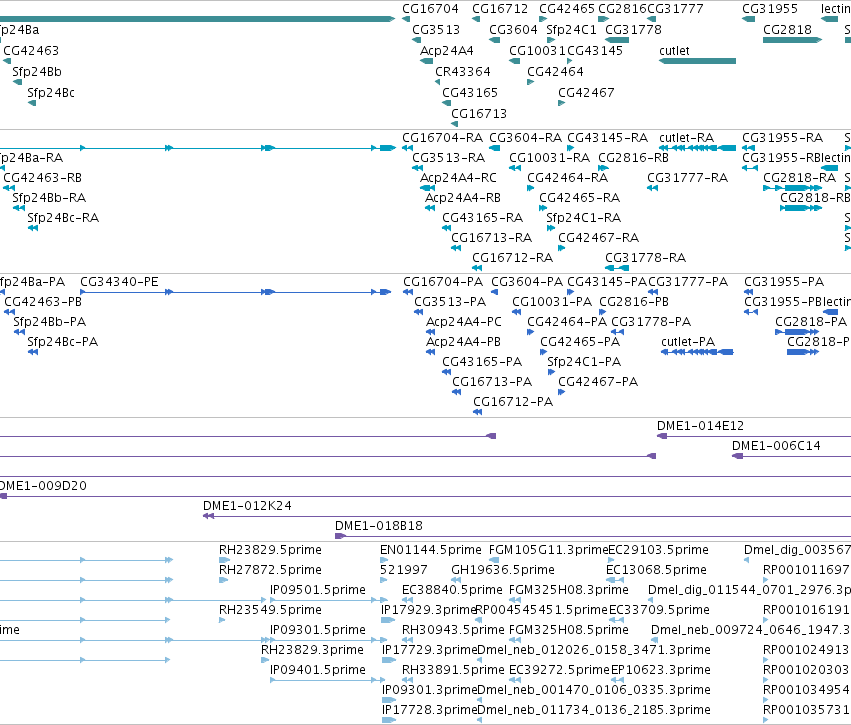Select the RH27872.5prime EST label
This screenshot has height=725, width=851.
click(x=270, y=570)
